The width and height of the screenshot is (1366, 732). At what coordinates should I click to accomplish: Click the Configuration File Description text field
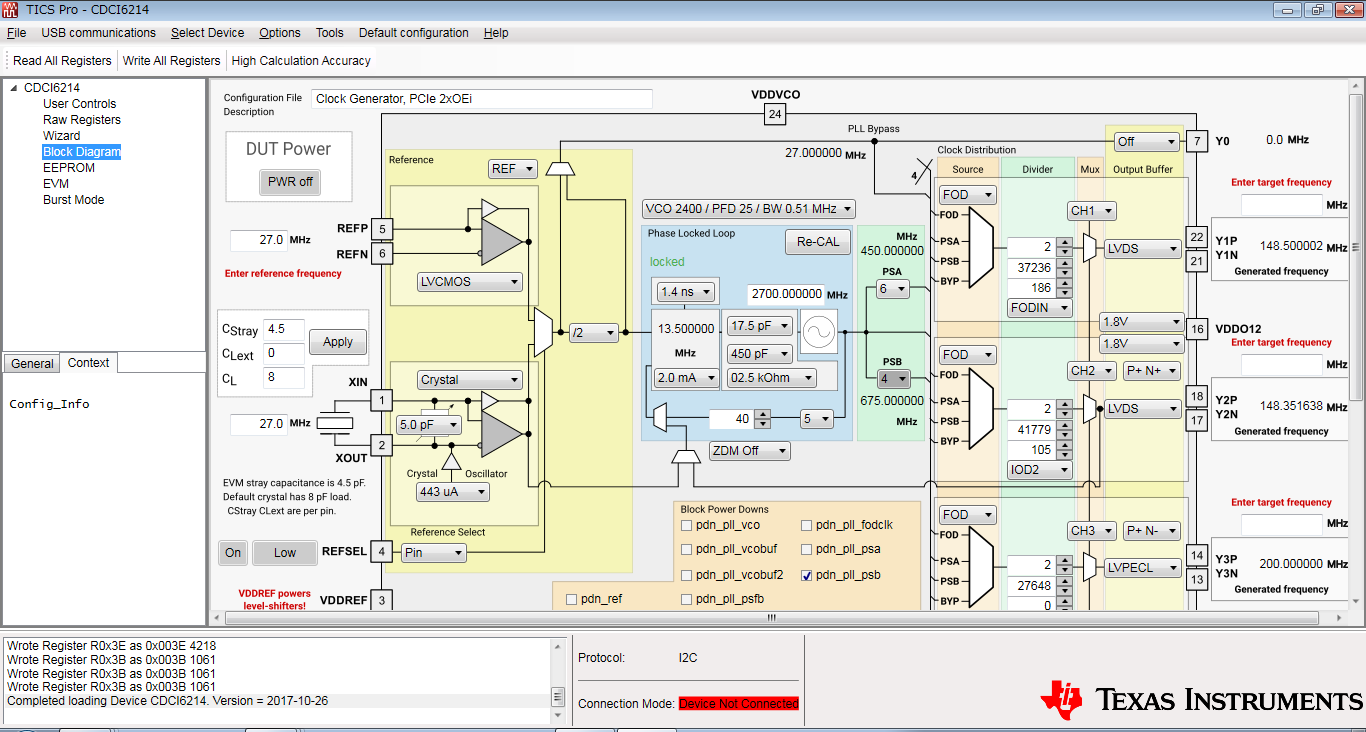point(482,99)
